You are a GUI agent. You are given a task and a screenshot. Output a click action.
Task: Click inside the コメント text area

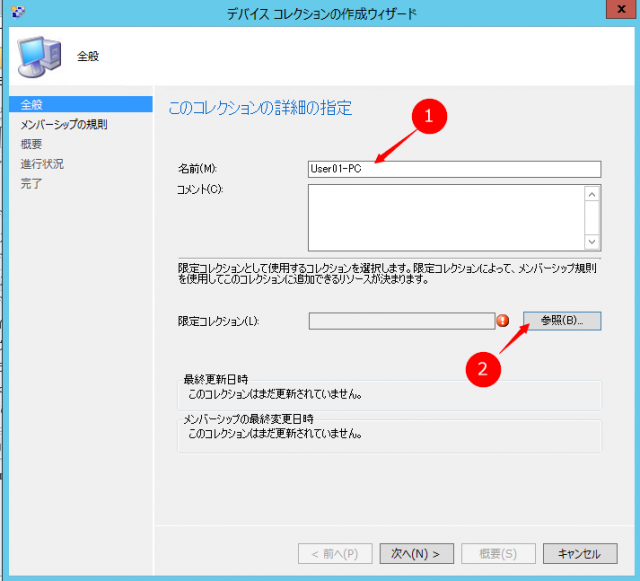point(446,217)
